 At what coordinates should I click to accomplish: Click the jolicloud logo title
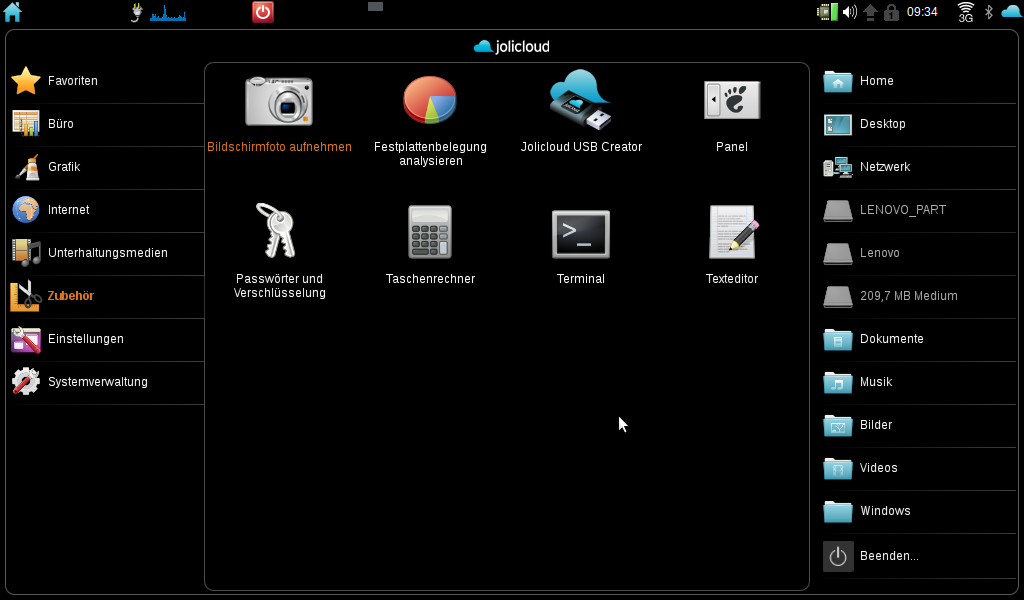click(x=511, y=46)
